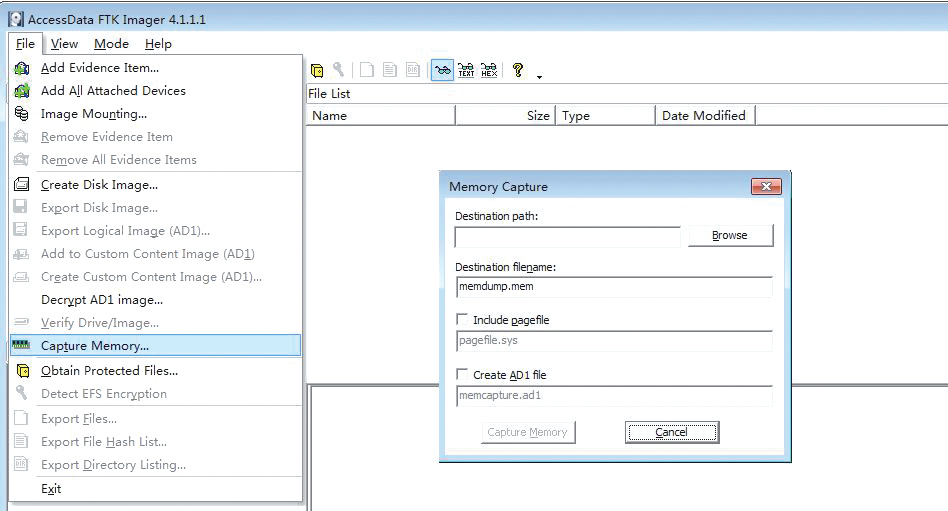Screen dimensions: 948x511
Task: Click the pagefile.sys field
Action: coord(614,340)
